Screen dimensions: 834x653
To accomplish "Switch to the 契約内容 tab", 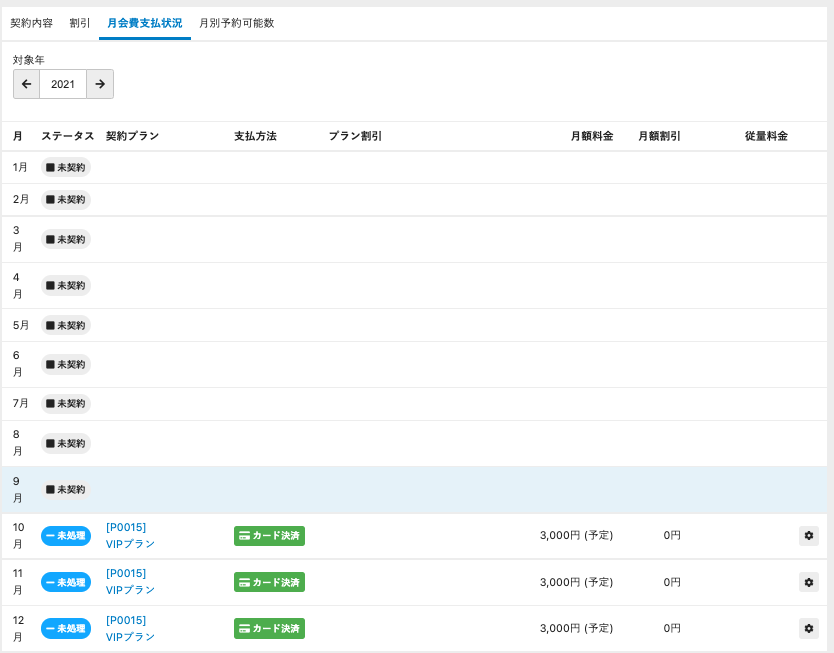I will [32, 22].
